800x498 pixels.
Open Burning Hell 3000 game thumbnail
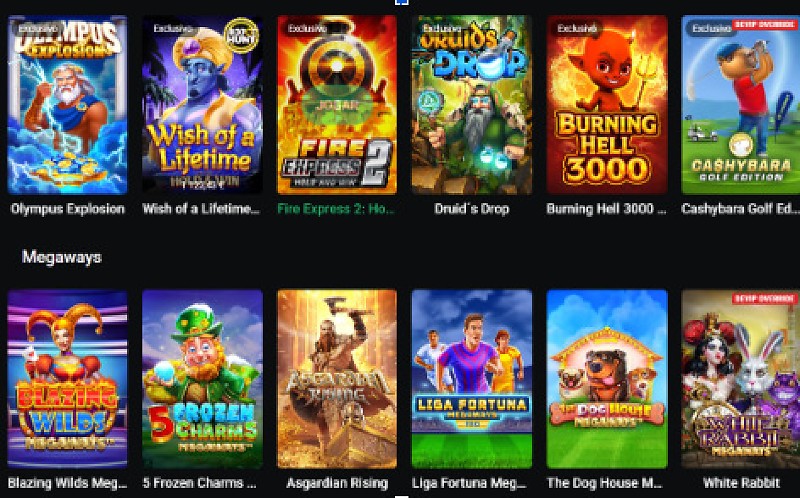[x=607, y=105]
